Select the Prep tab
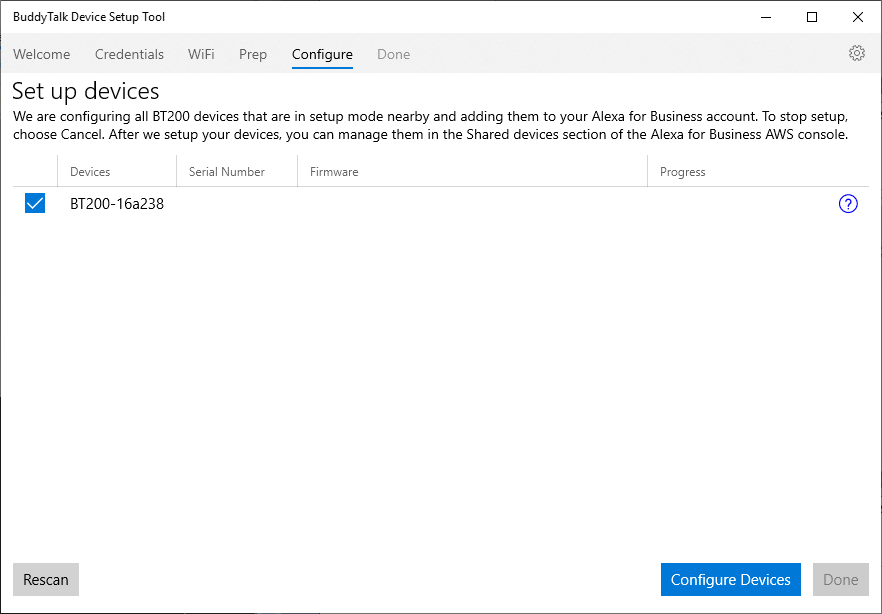 point(253,55)
